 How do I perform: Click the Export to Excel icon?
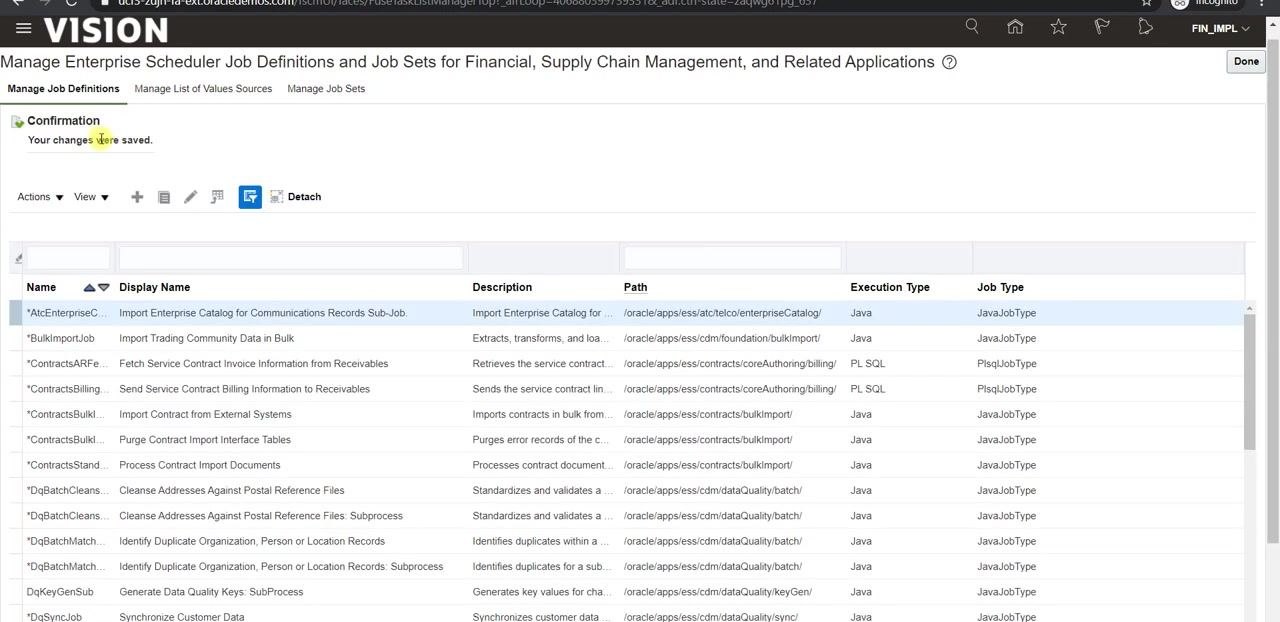217,197
